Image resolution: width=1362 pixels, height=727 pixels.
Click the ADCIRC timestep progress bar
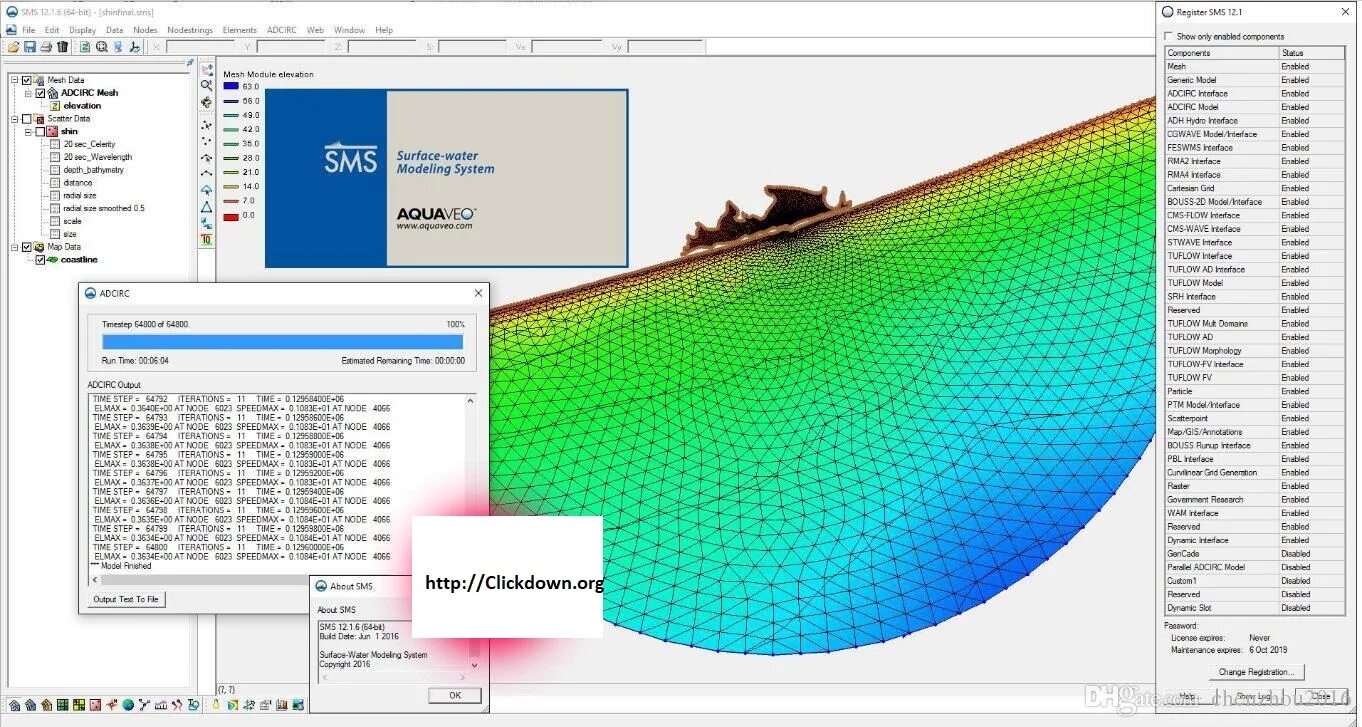click(283, 342)
